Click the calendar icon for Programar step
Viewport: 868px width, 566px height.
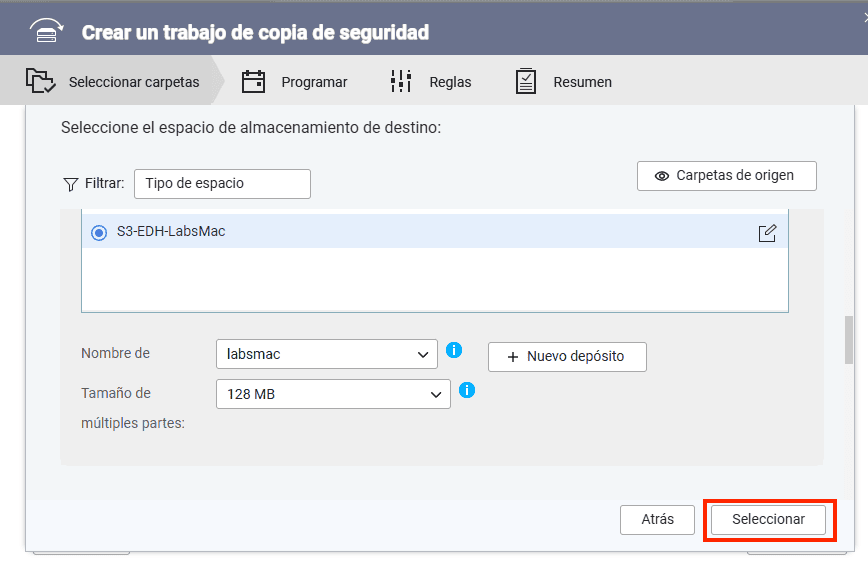[x=254, y=82]
